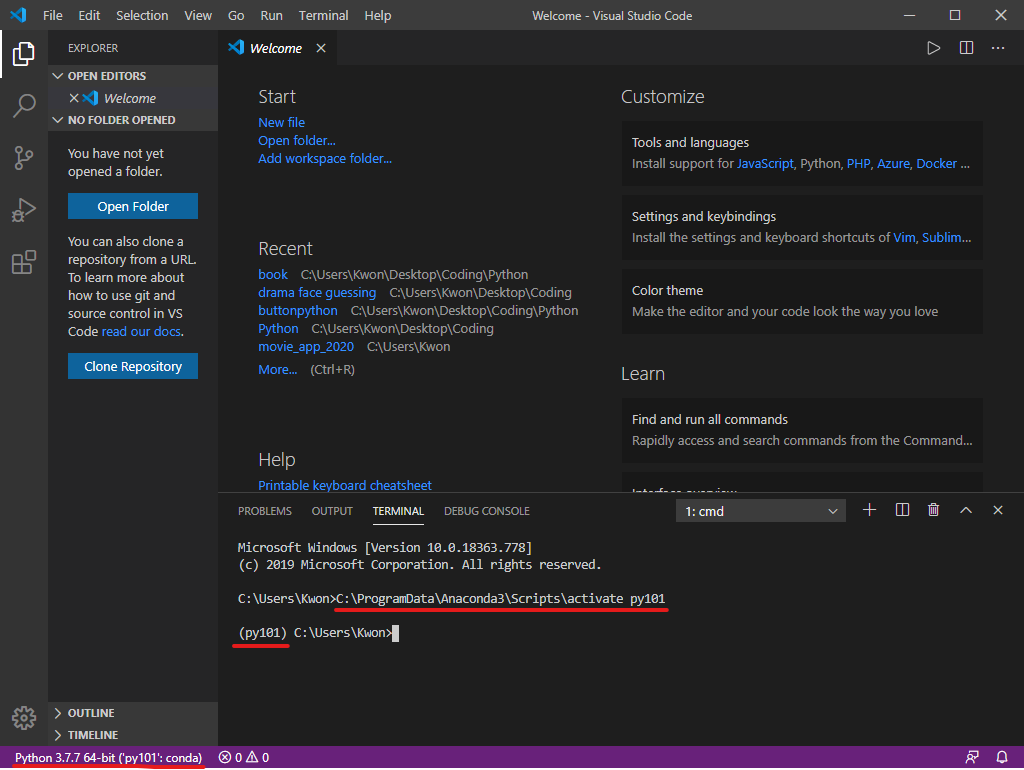Open the Extensions view
Screen dimensions: 1024x770
pos(24,262)
